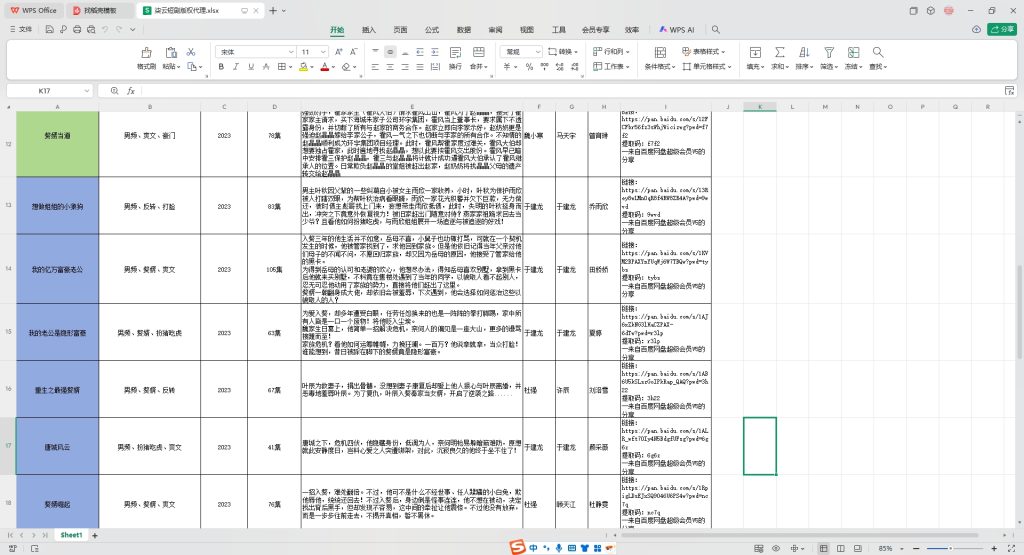This screenshot has height=555, width=1024.
Task: Click the cloud upload icon
Action: [976, 29]
